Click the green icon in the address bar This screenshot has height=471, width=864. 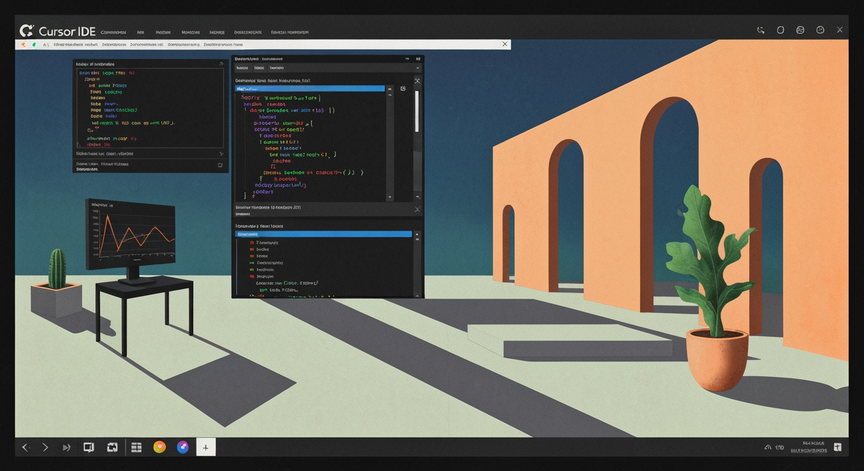point(34,44)
